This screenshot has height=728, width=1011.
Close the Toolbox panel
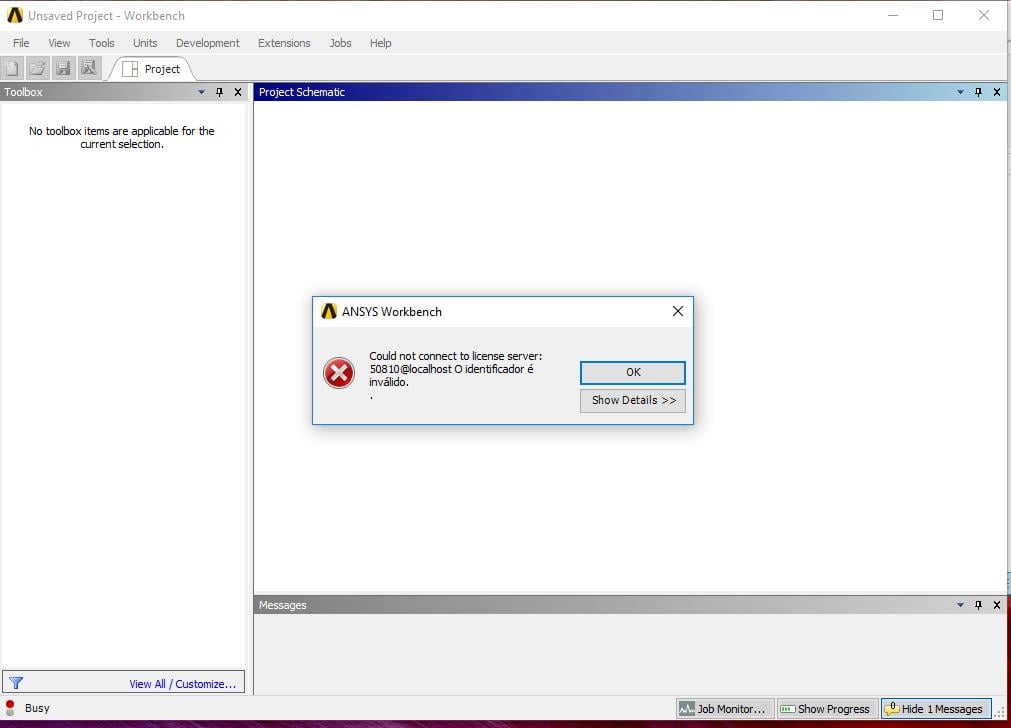[x=238, y=92]
